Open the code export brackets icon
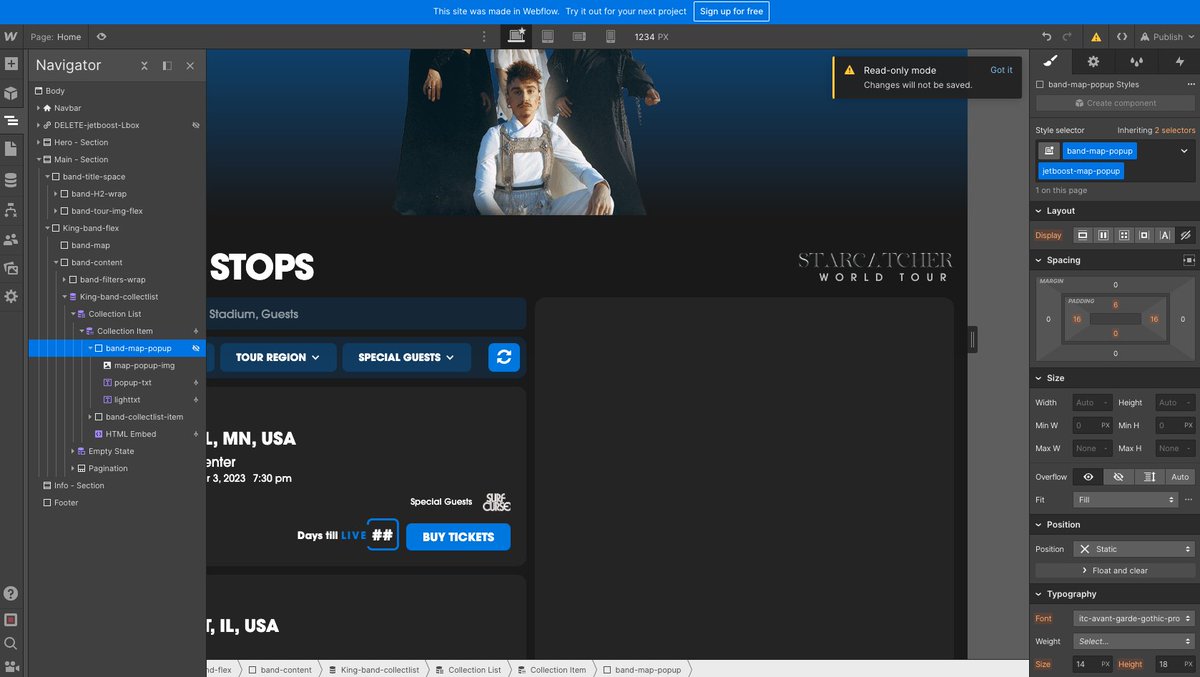This screenshot has width=1200, height=677. pos(1123,37)
